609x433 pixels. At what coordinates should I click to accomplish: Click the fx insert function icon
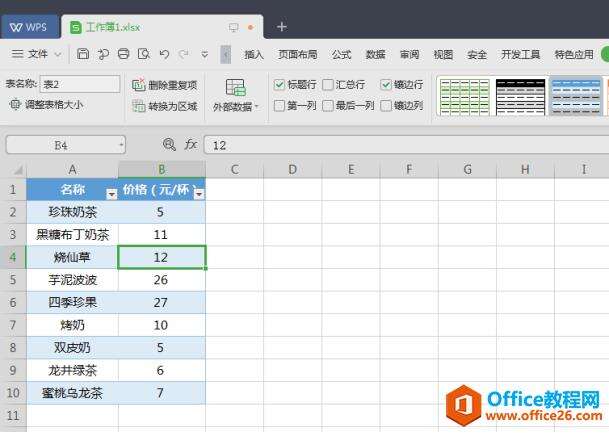[191, 145]
